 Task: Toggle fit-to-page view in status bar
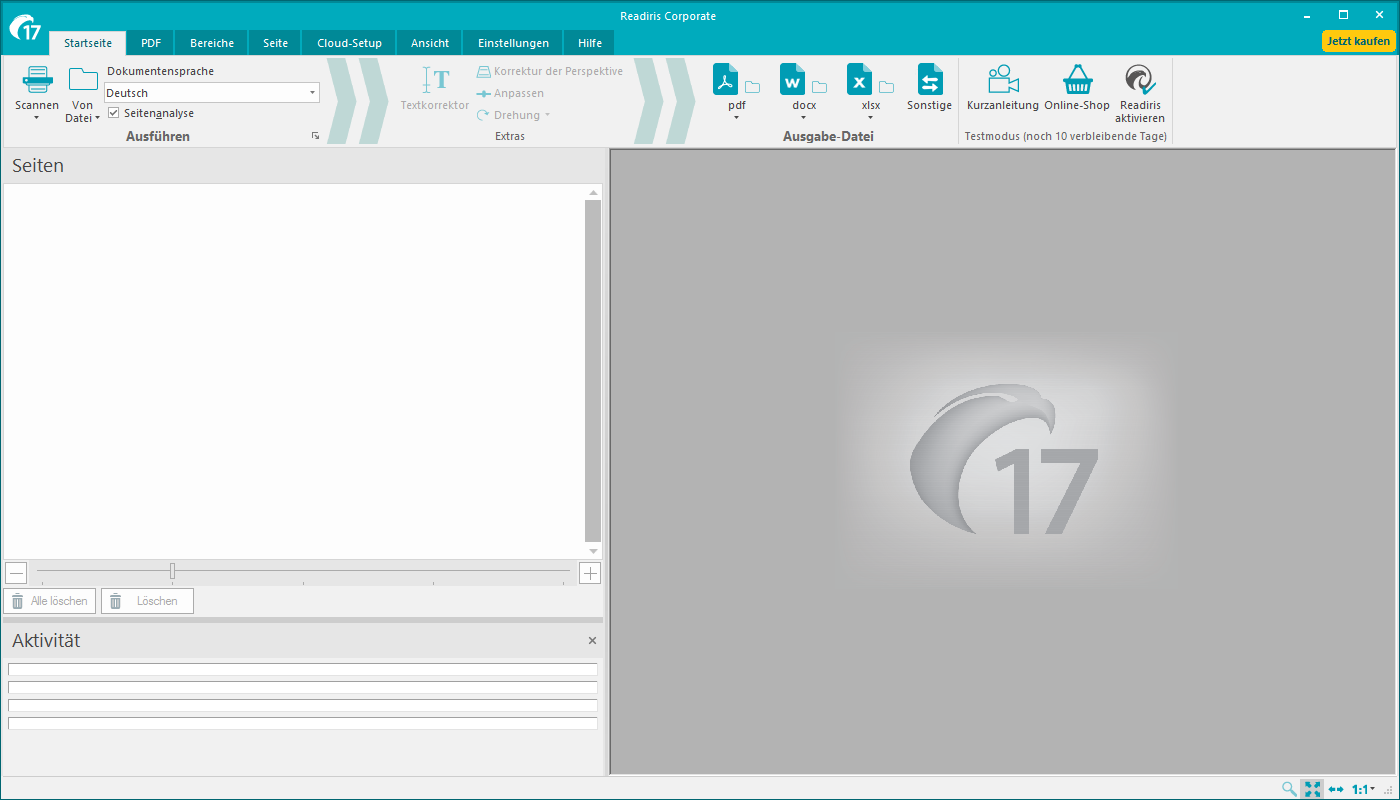[1313, 789]
